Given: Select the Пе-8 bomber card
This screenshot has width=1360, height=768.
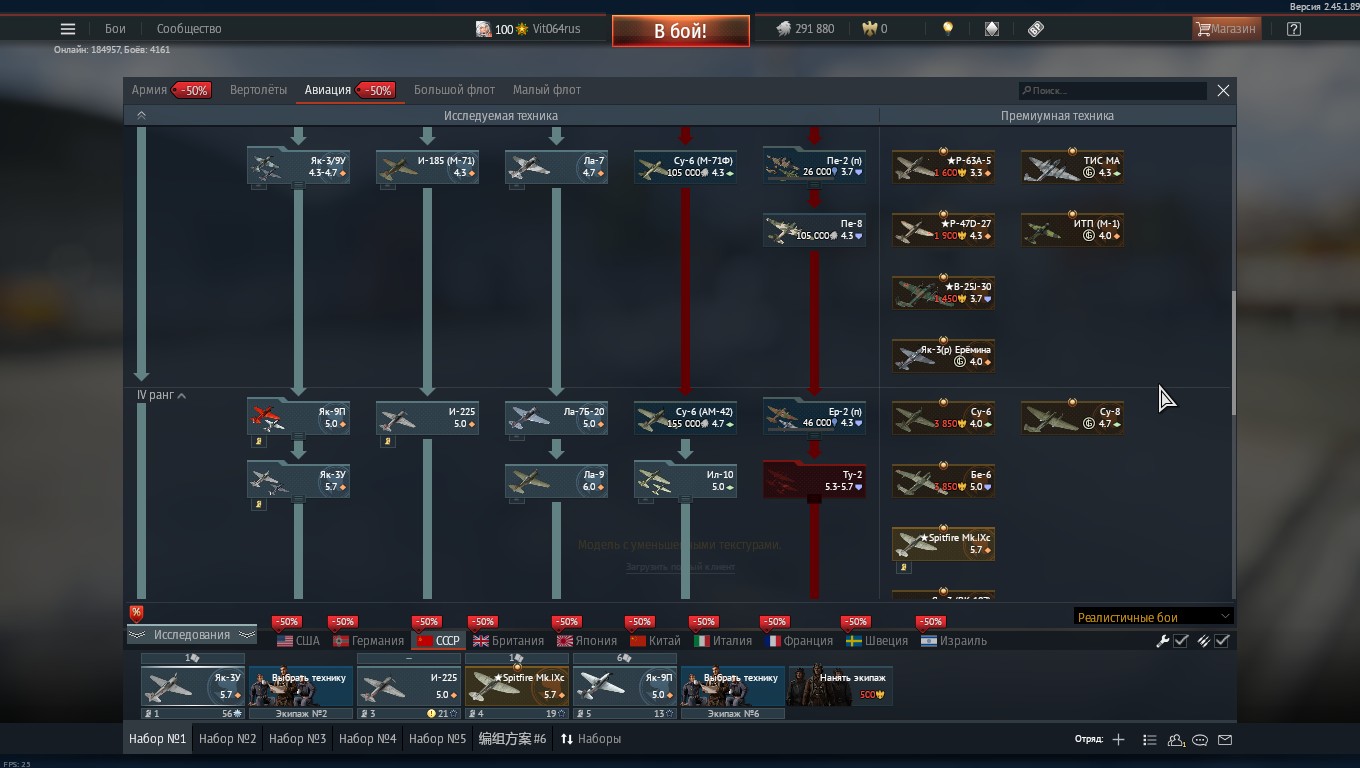Looking at the screenshot, I should pyautogui.click(x=814, y=230).
